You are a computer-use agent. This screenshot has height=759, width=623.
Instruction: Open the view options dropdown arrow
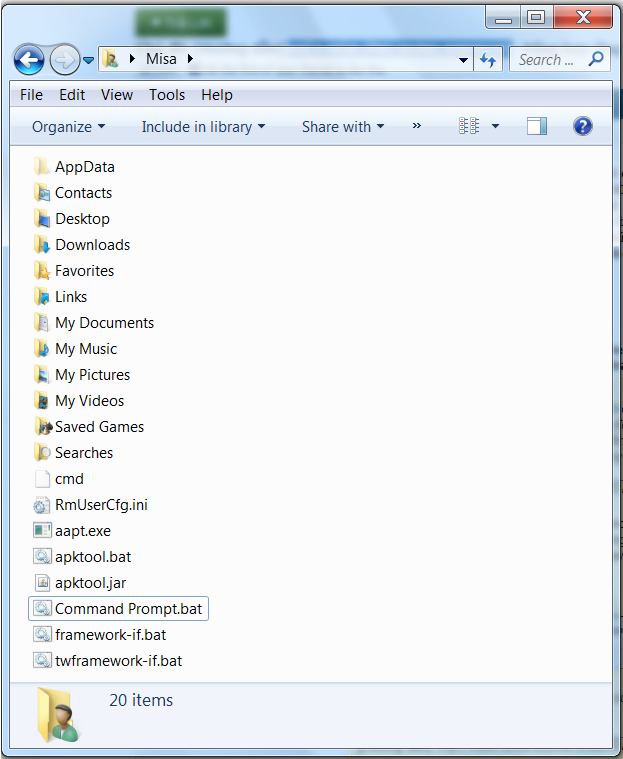click(495, 127)
